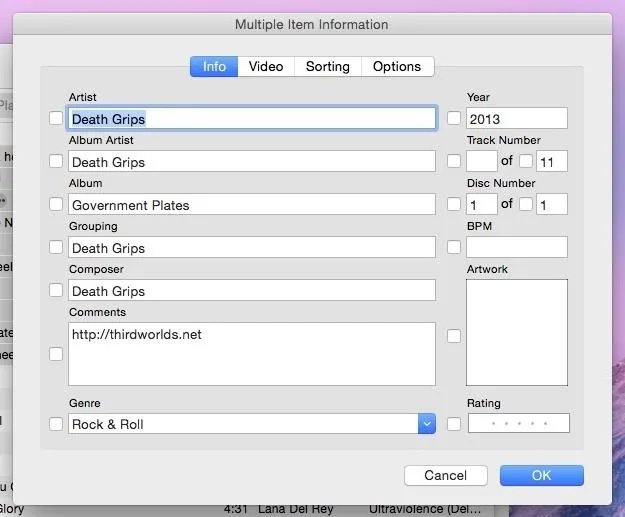Click the Disc Number field
The width and height of the screenshot is (625, 517).
coord(482,204)
